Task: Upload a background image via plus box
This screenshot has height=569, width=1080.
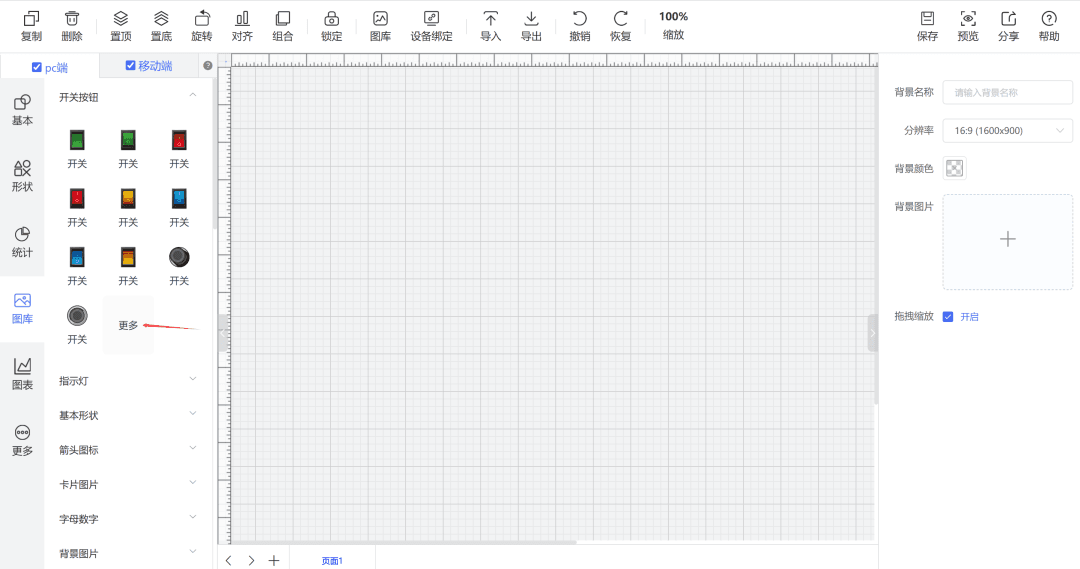Action: coord(1008,241)
